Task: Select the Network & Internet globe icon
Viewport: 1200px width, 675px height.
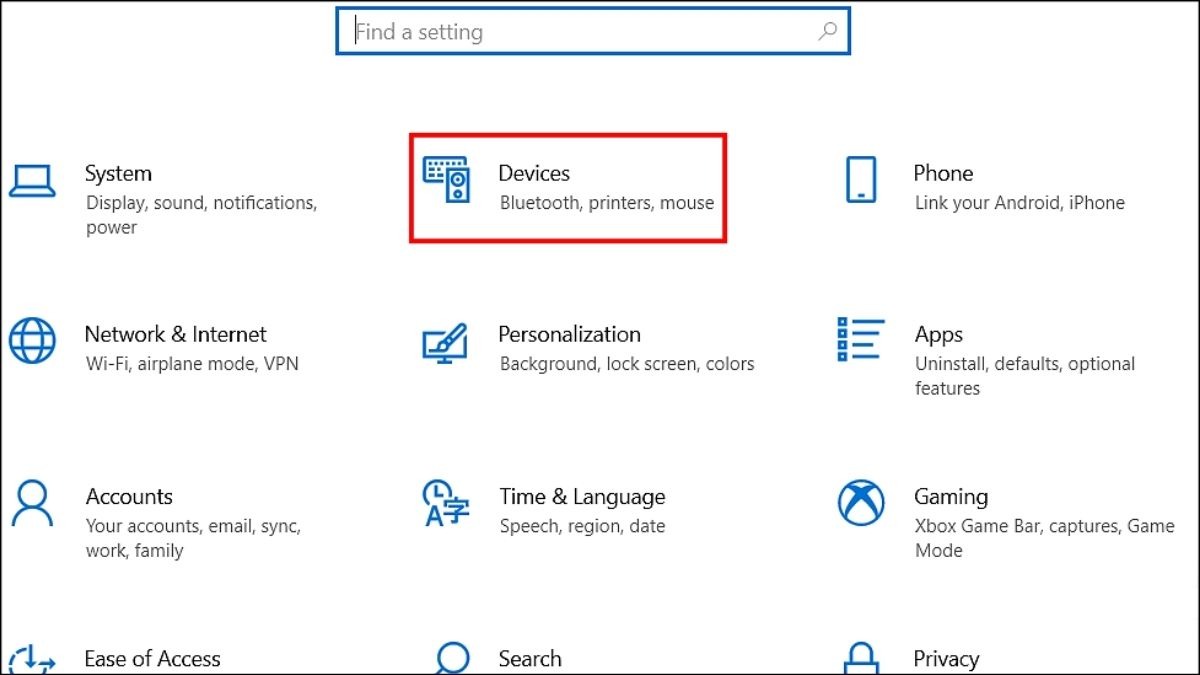Action: (x=32, y=341)
